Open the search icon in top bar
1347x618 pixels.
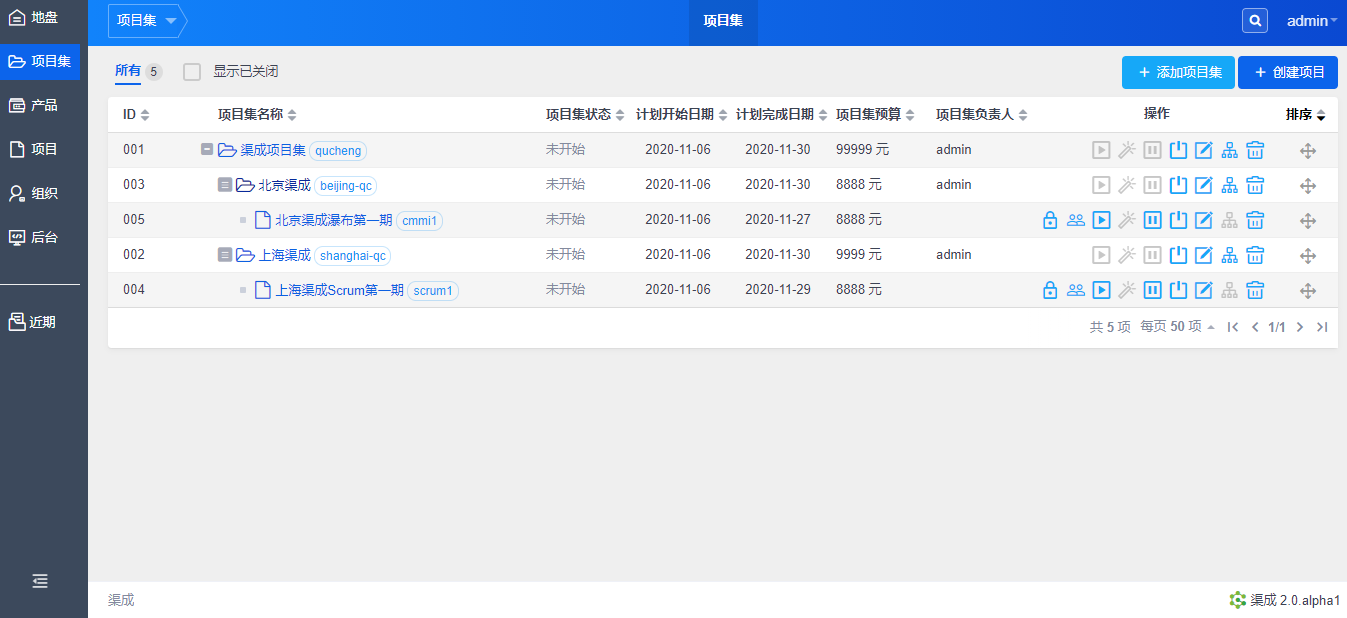tap(1254, 21)
